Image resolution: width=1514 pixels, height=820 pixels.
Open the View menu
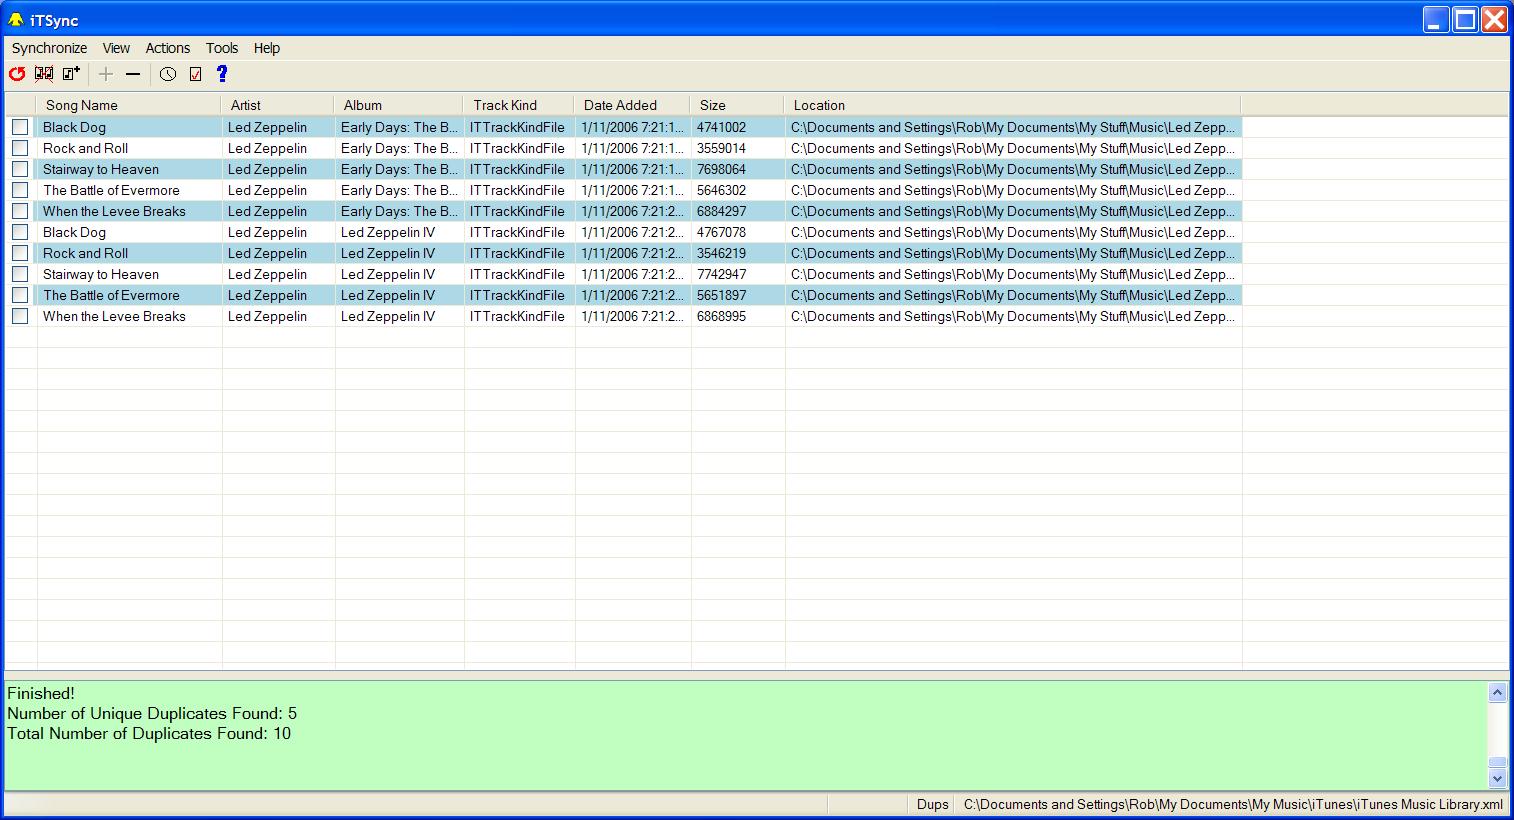(116, 48)
